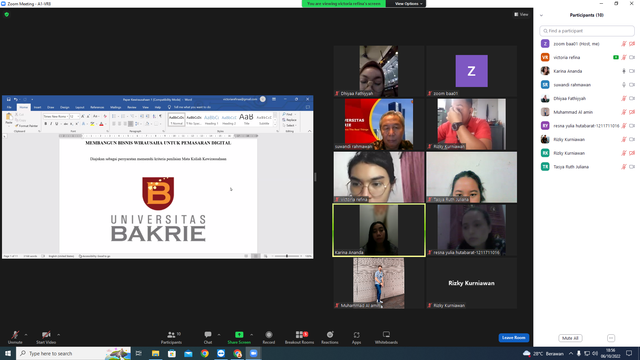Expand share options arrow next to Share Screen

(251, 335)
